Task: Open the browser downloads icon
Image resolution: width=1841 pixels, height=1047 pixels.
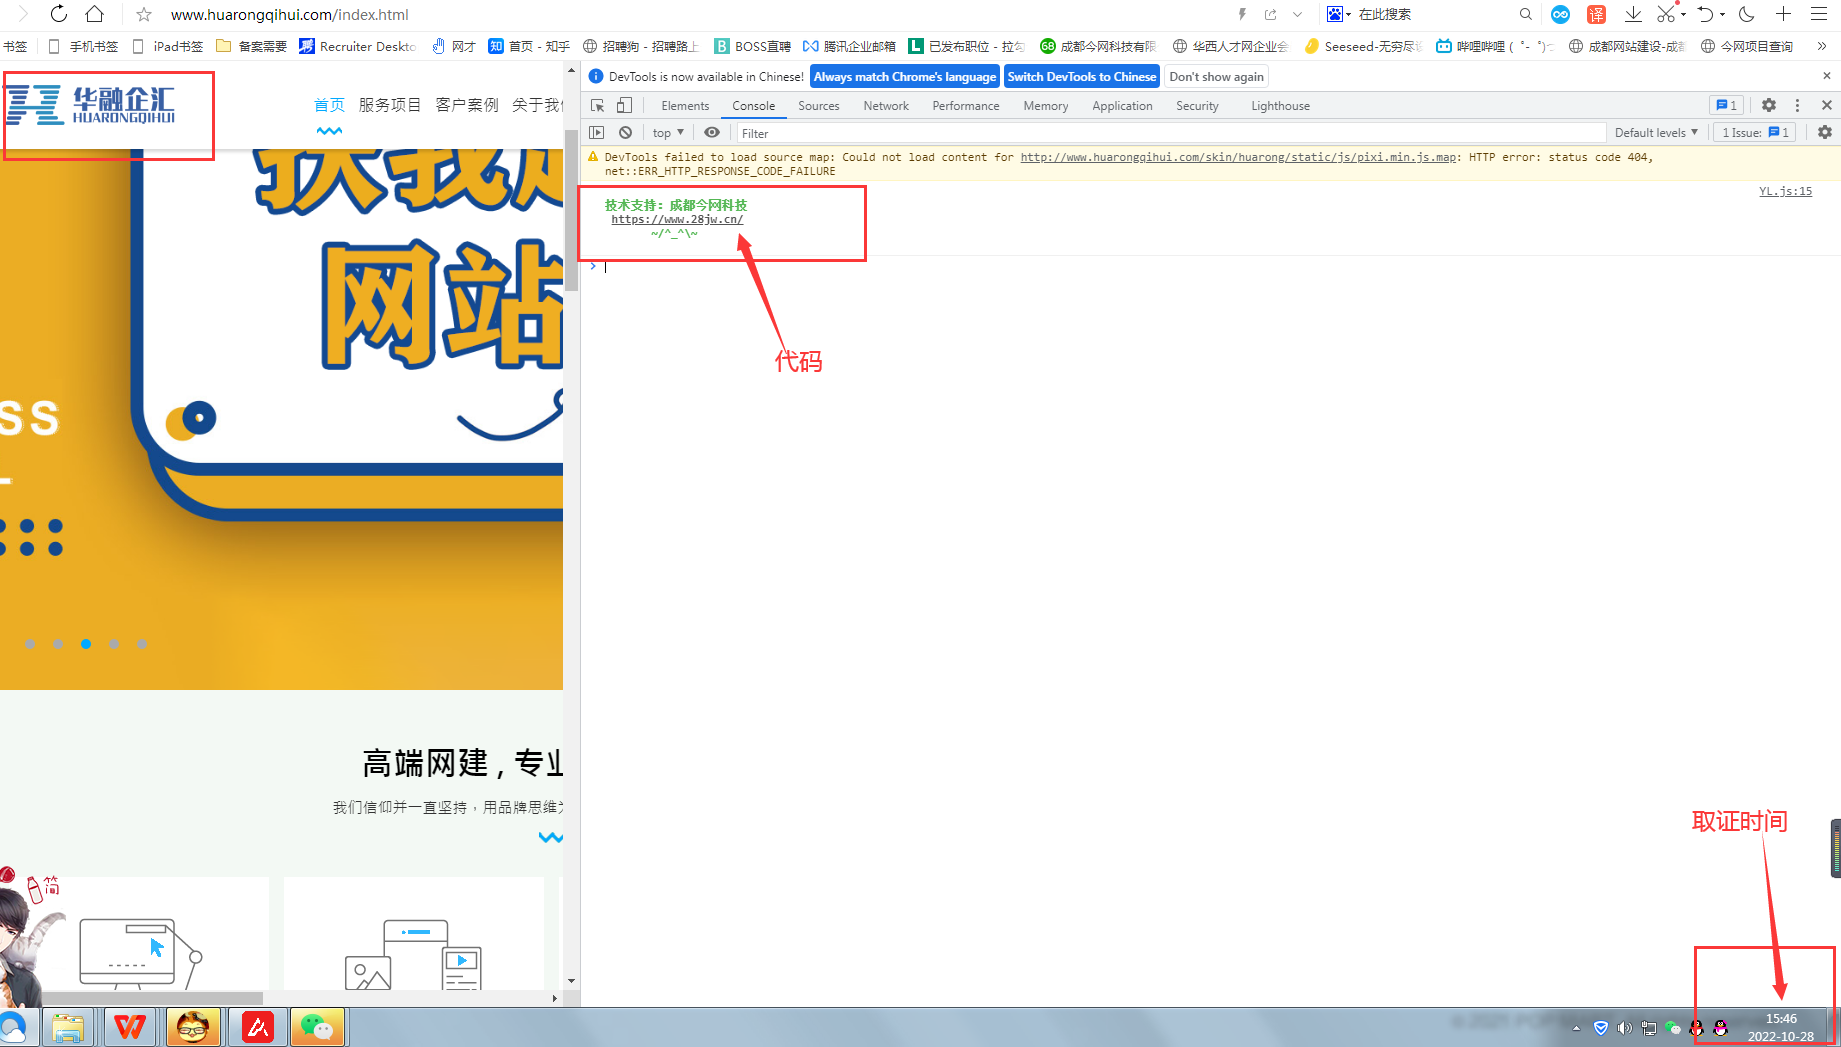Action: pos(1633,14)
